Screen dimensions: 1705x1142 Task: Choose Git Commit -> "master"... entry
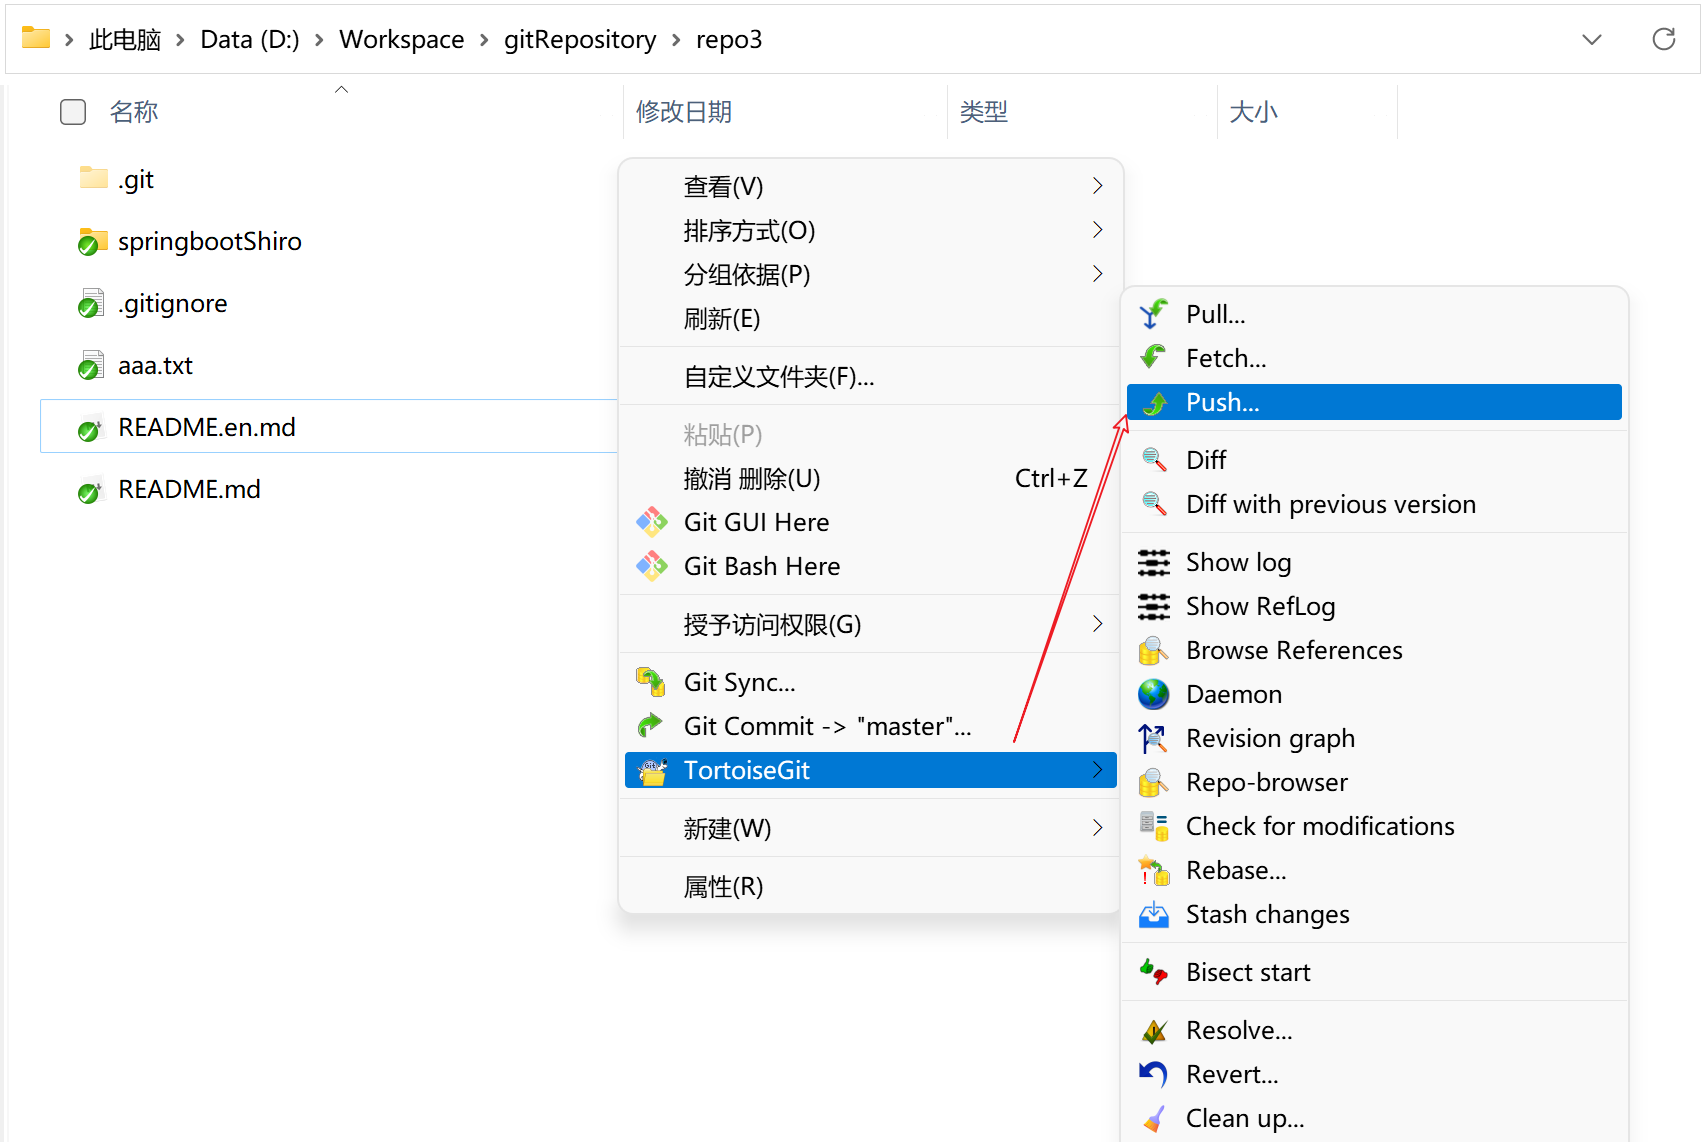coord(826,726)
